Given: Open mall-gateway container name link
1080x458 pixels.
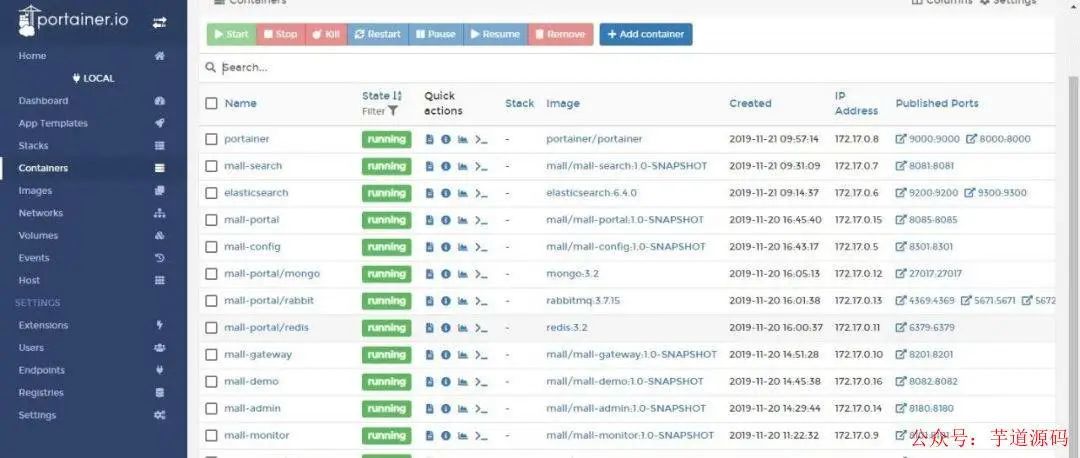Looking at the screenshot, I should click(x=258, y=355).
